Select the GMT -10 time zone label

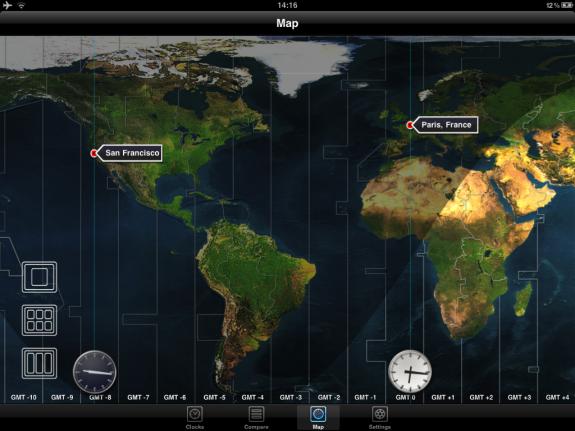pos(23,397)
